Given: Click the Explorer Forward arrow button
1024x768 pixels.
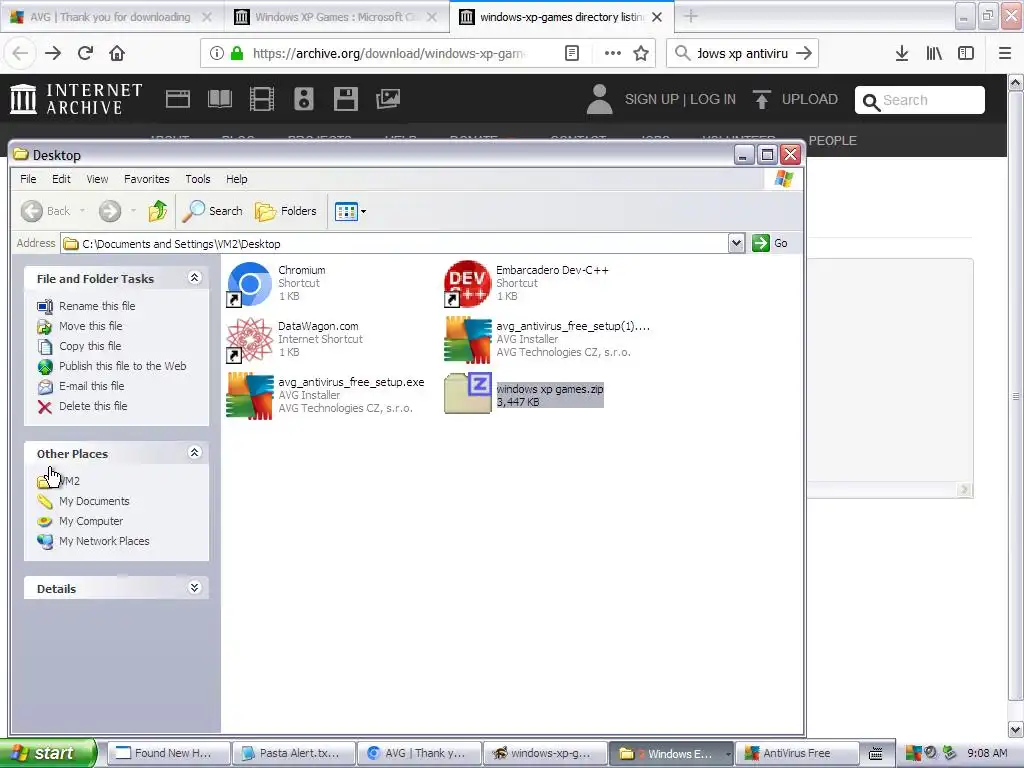Looking at the screenshot, I should pyautogui.click(x=110, y=211).
